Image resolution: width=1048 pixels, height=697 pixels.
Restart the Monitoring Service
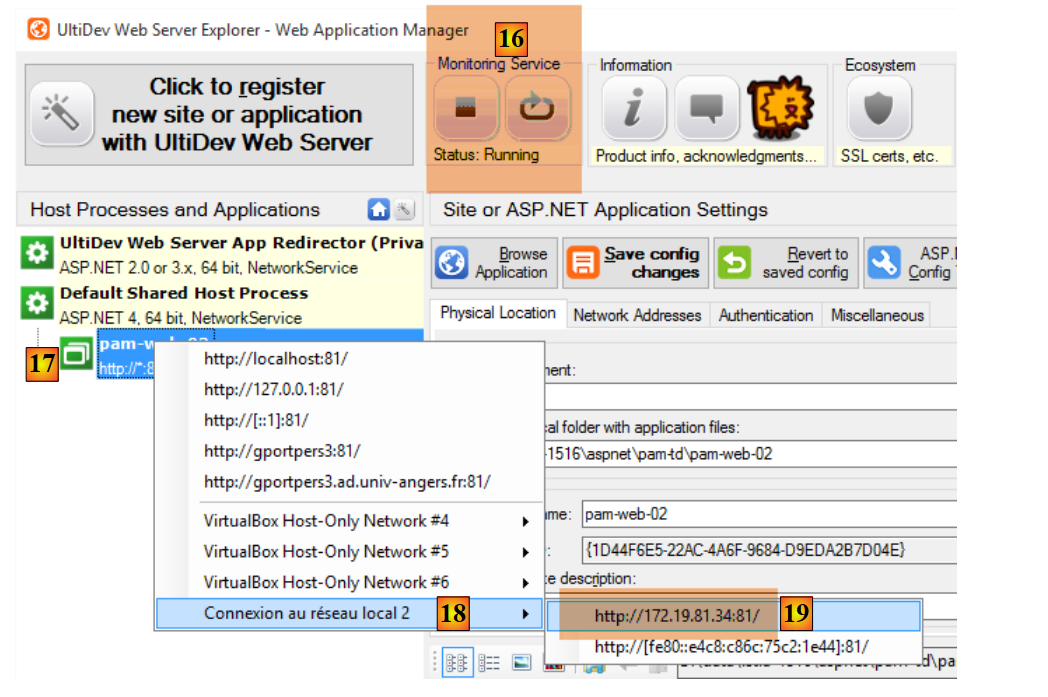(537, 109)
